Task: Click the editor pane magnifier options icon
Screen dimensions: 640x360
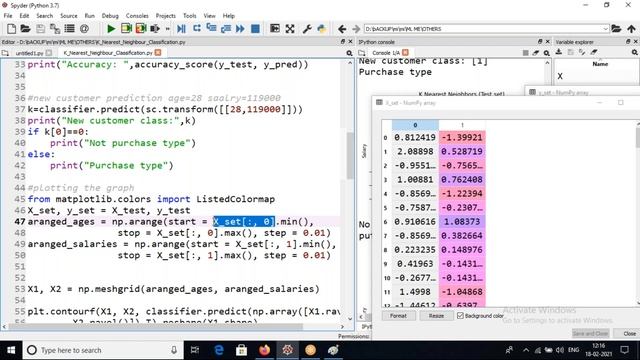Action: pyautogui.click(x=349, y=53)
